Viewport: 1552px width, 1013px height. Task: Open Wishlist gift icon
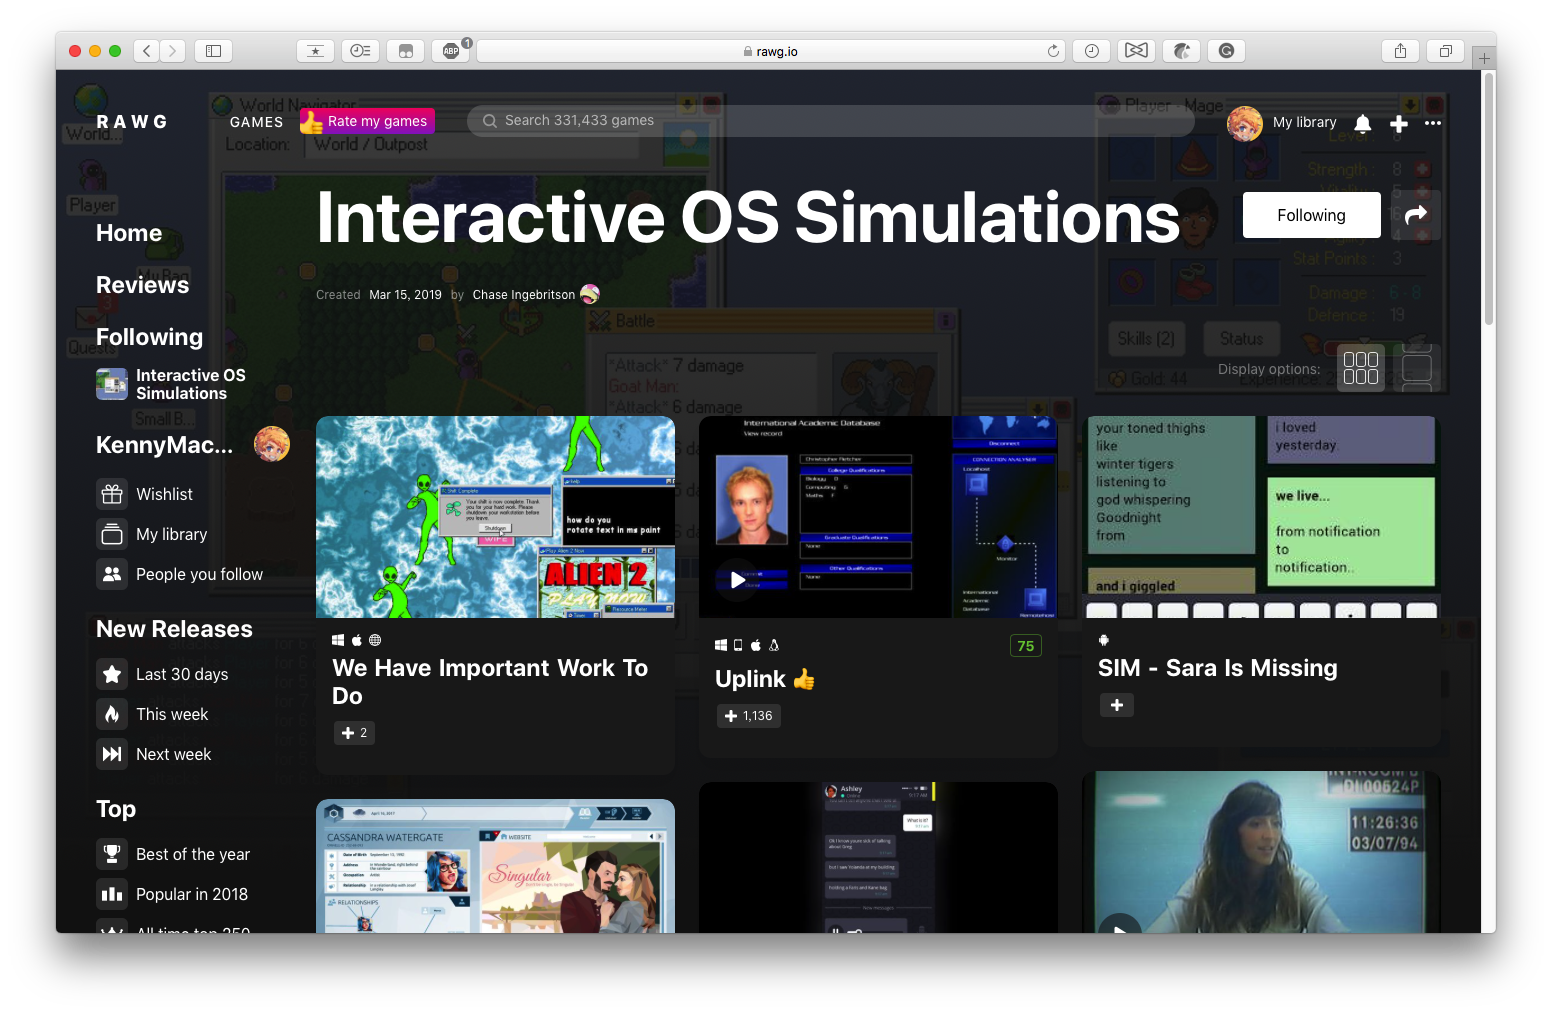(112, 494)
